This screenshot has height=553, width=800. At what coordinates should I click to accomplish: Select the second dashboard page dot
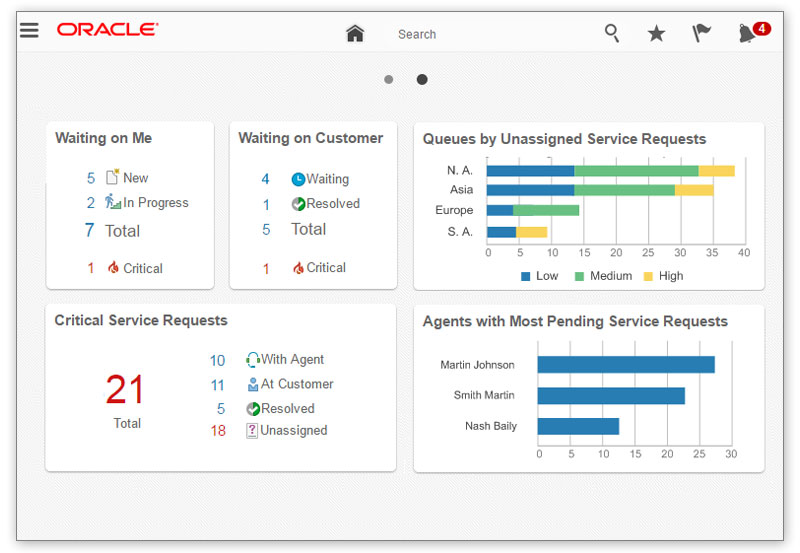422,79
